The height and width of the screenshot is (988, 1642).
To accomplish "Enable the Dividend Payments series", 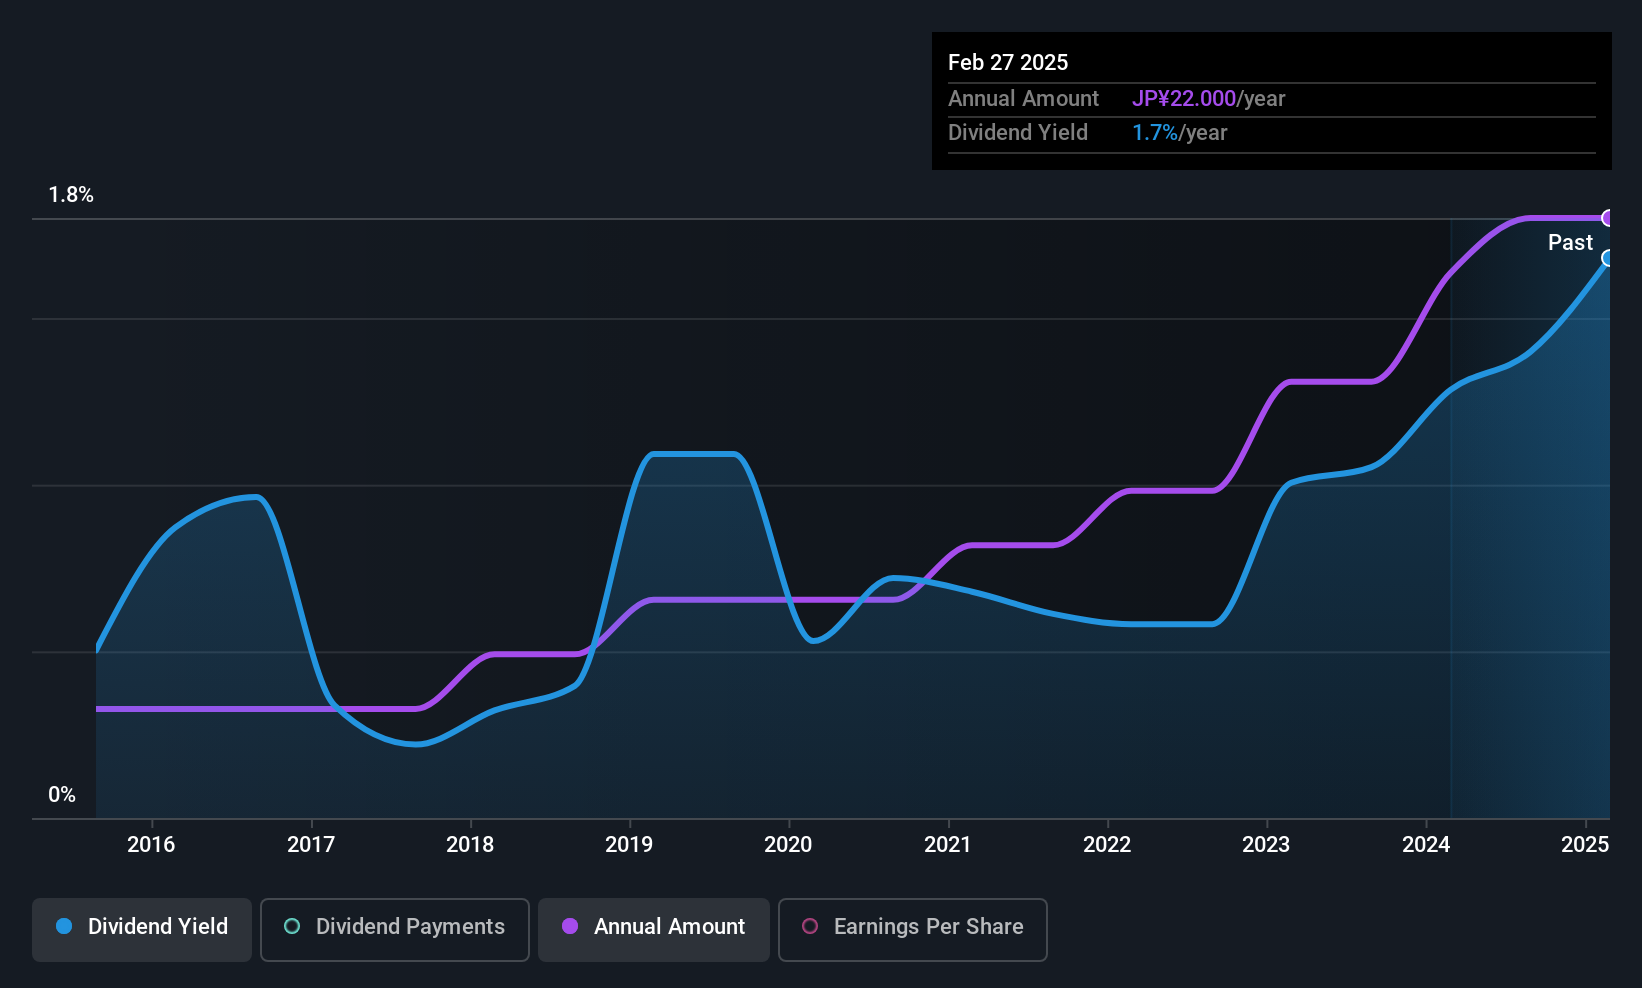I will (395, 927).
